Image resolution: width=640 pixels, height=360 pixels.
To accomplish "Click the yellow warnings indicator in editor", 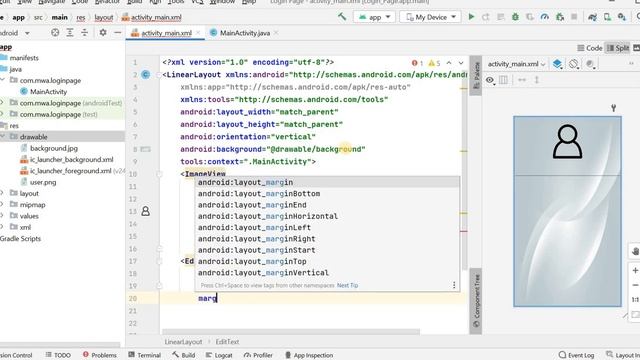I will [x=434, y=63].
